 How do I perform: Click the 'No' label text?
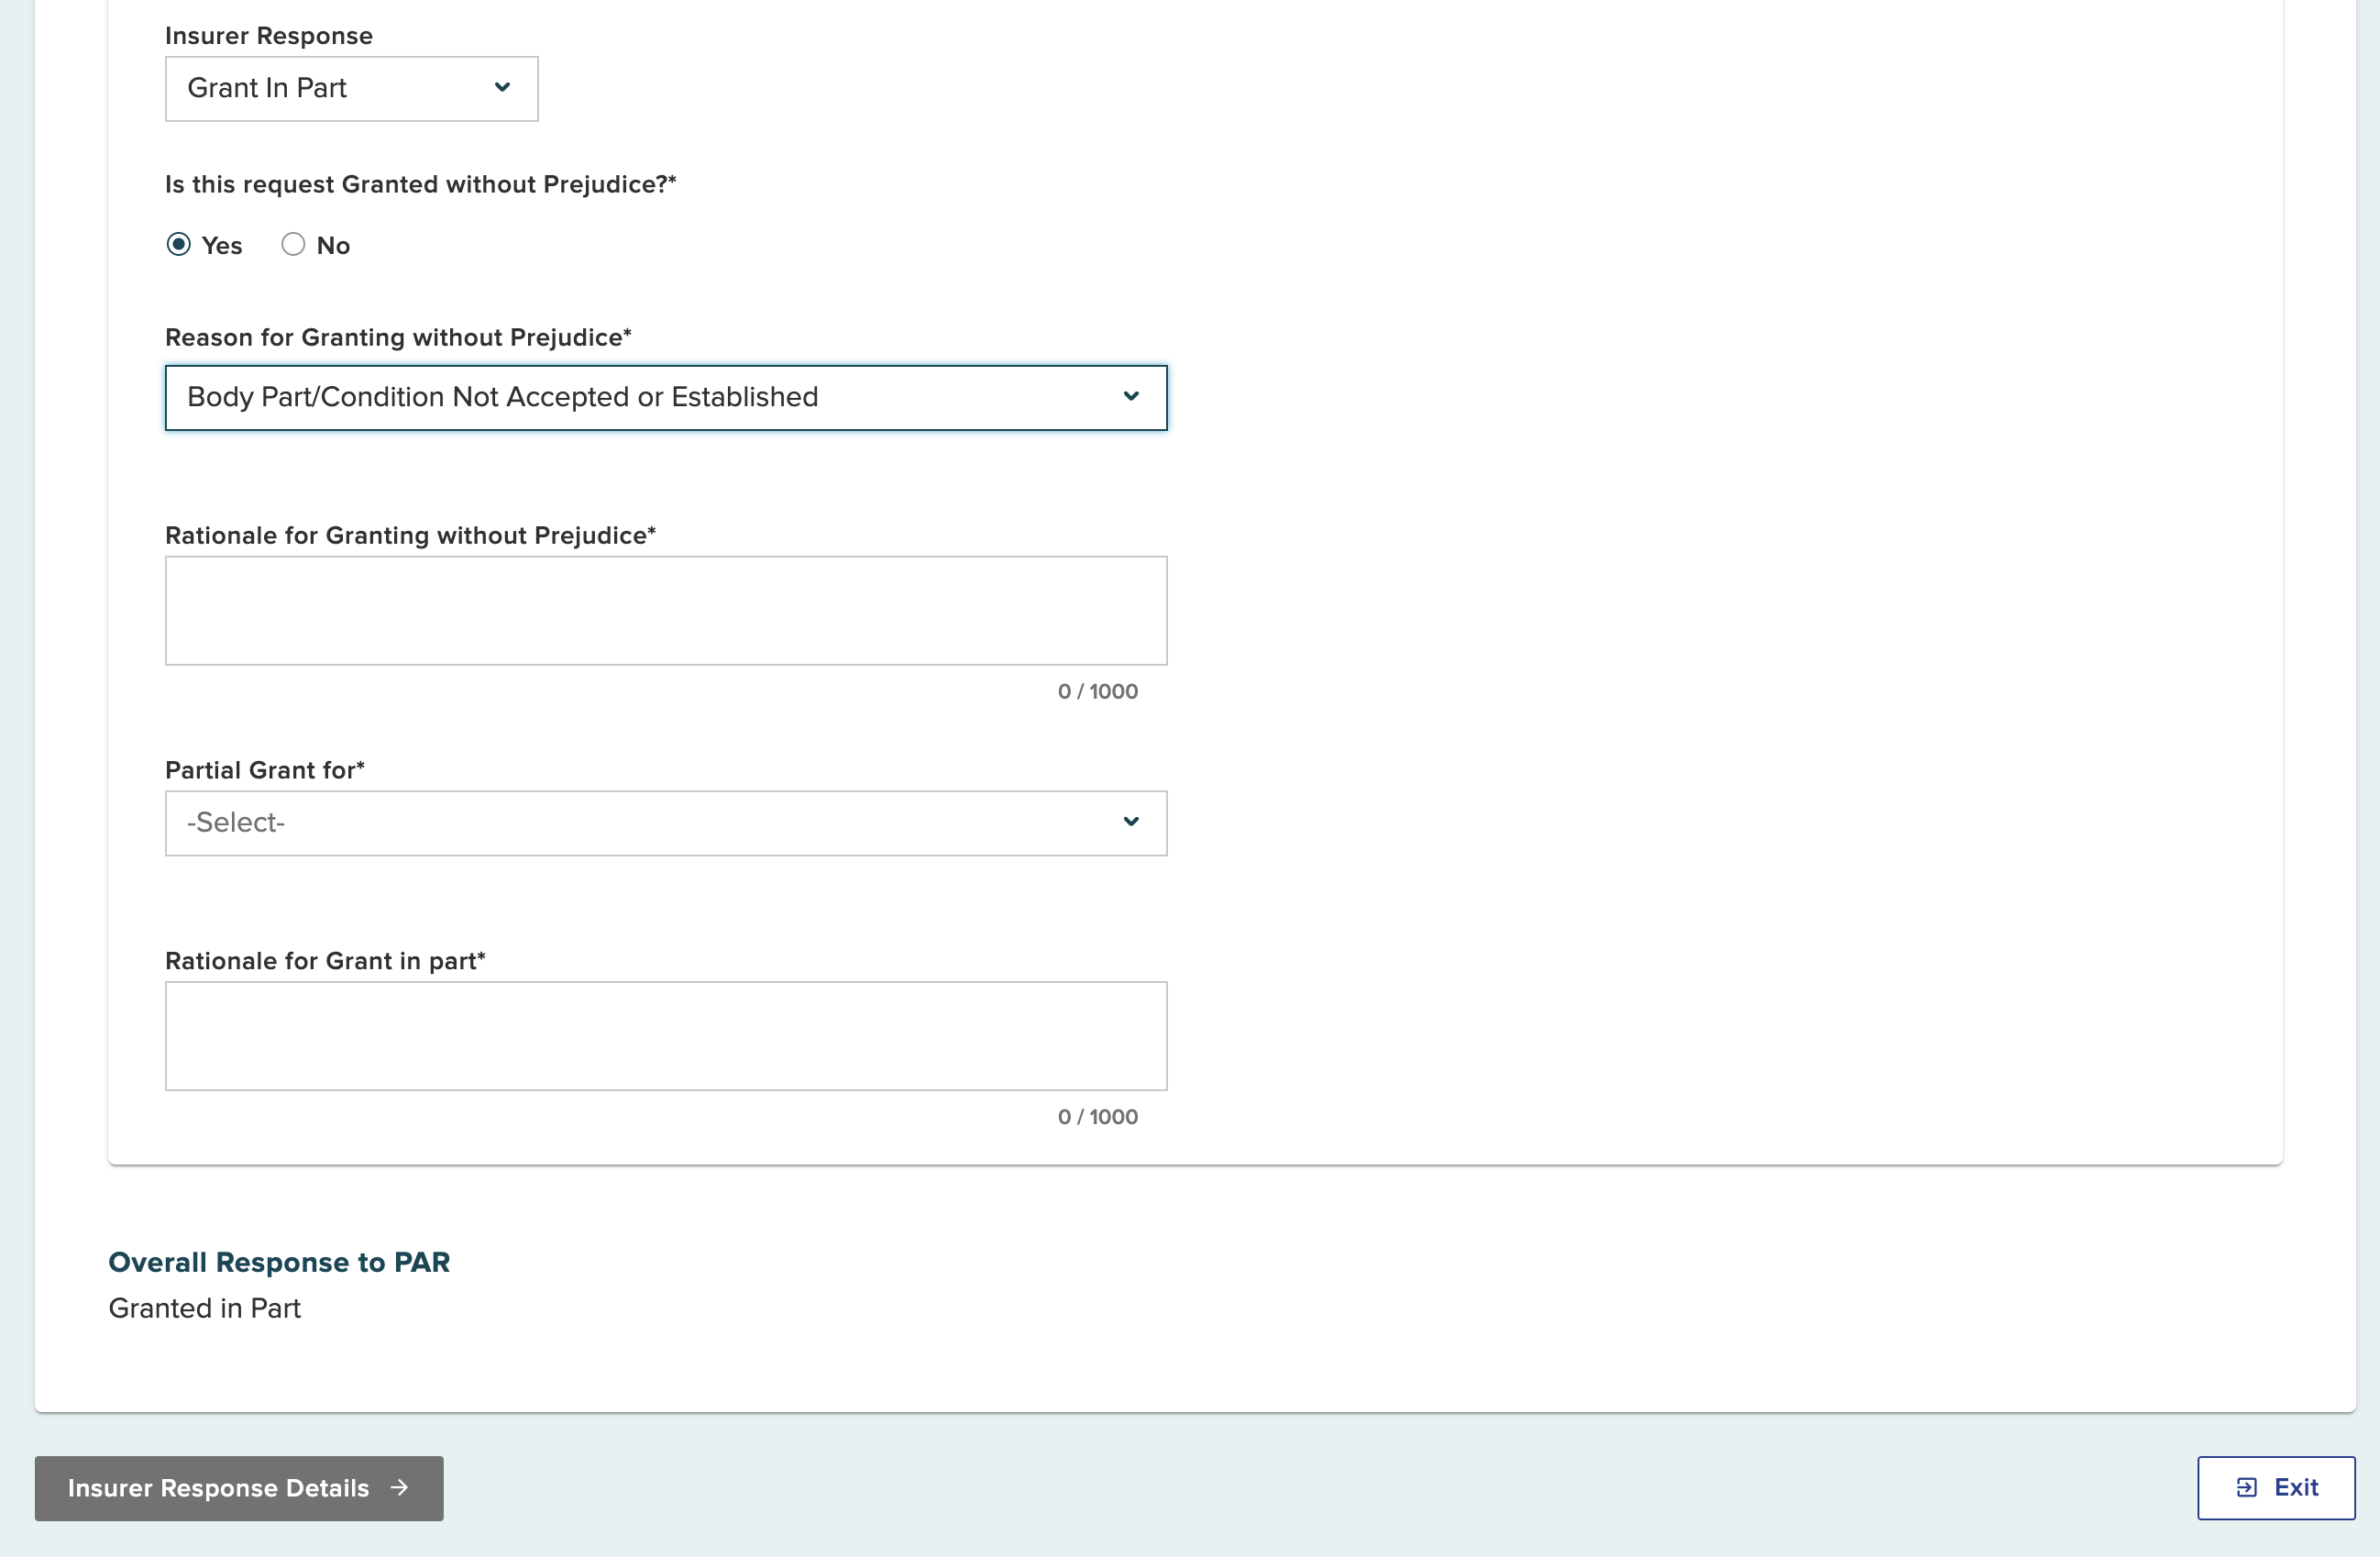click(333, 246)
